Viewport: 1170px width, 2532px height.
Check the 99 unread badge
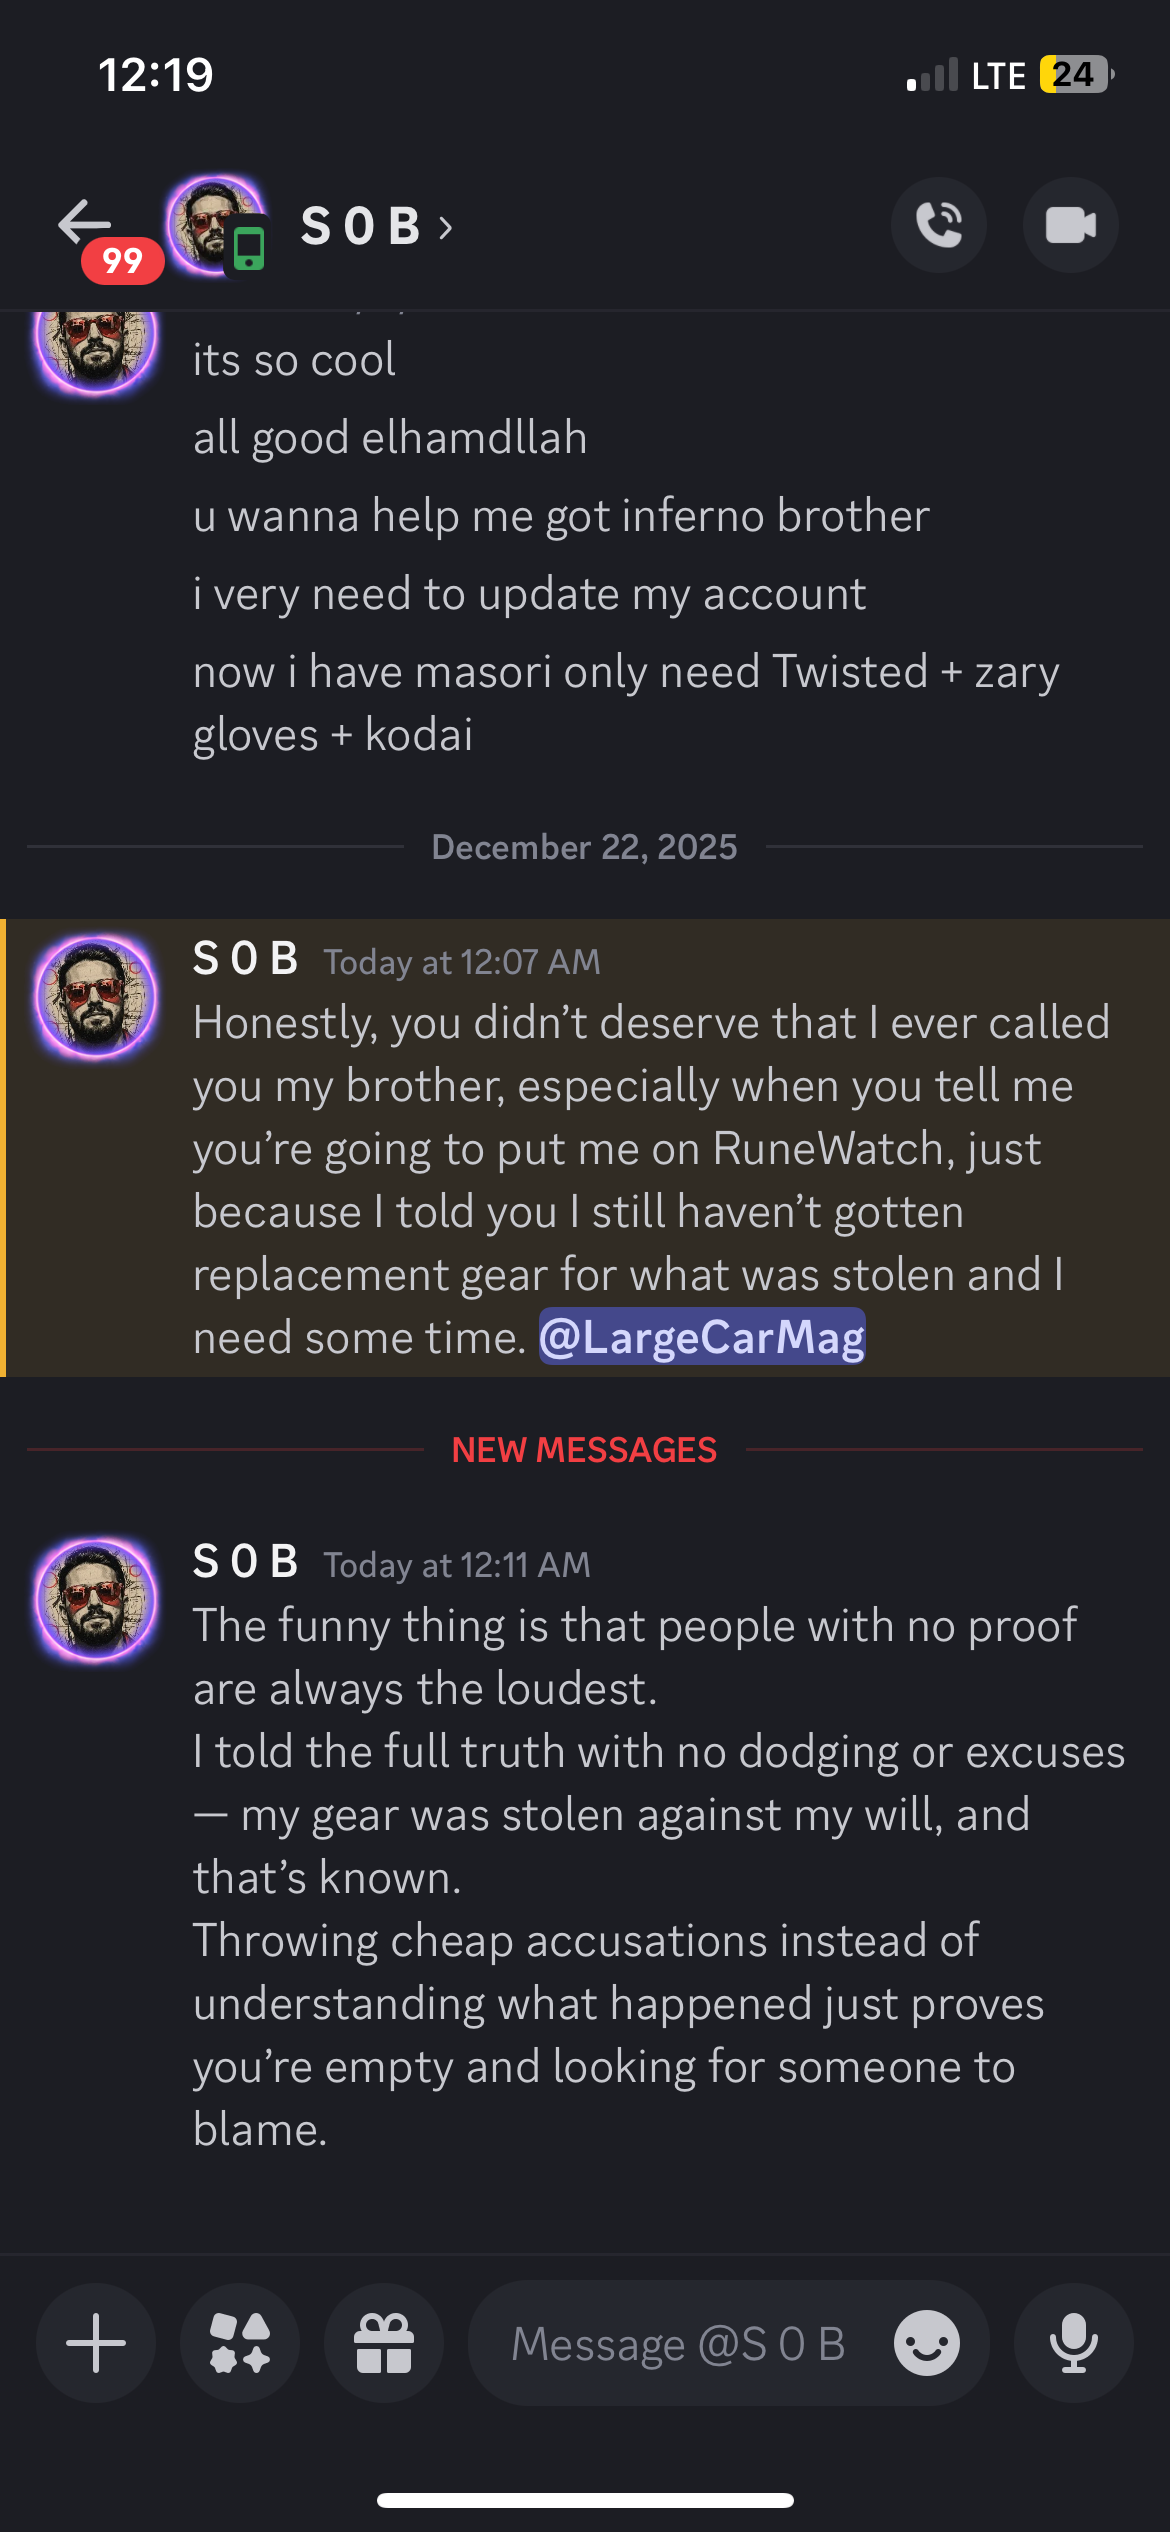(x=120, y=263)
